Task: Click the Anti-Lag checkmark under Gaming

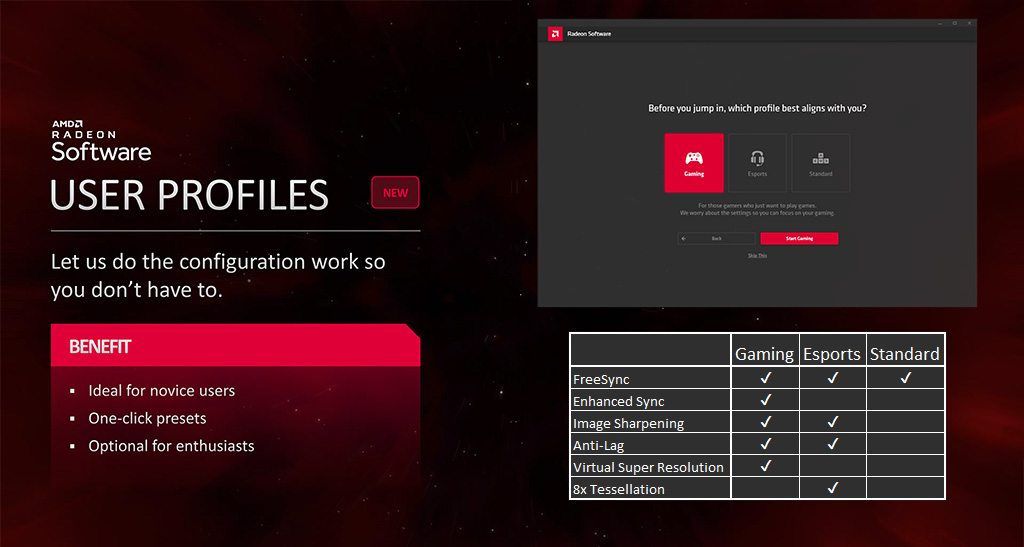Action: (766, 444)
